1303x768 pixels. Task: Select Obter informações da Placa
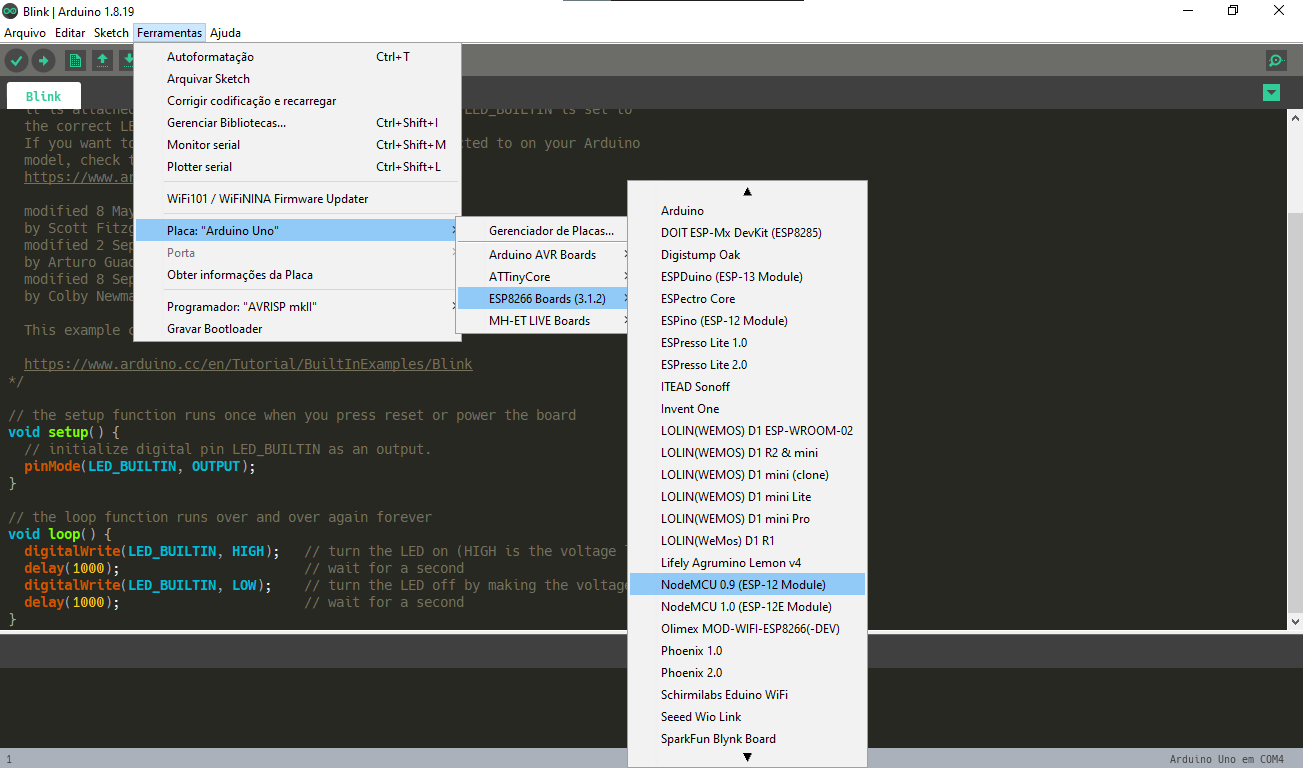[x=297, y=275]
